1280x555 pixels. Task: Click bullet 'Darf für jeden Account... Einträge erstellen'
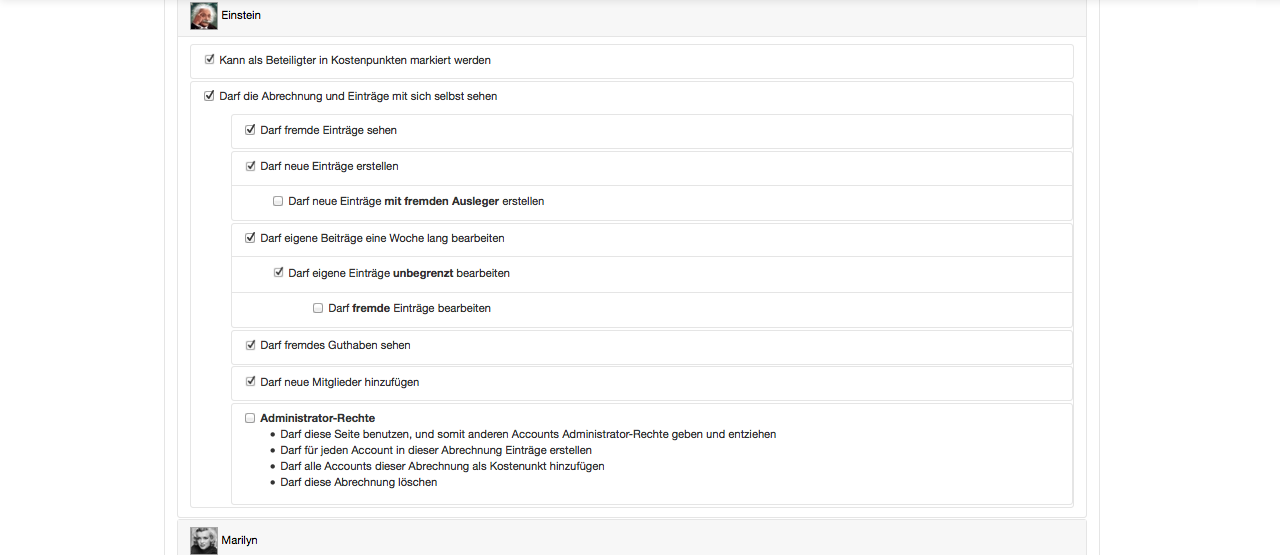(x=435, y=450)
